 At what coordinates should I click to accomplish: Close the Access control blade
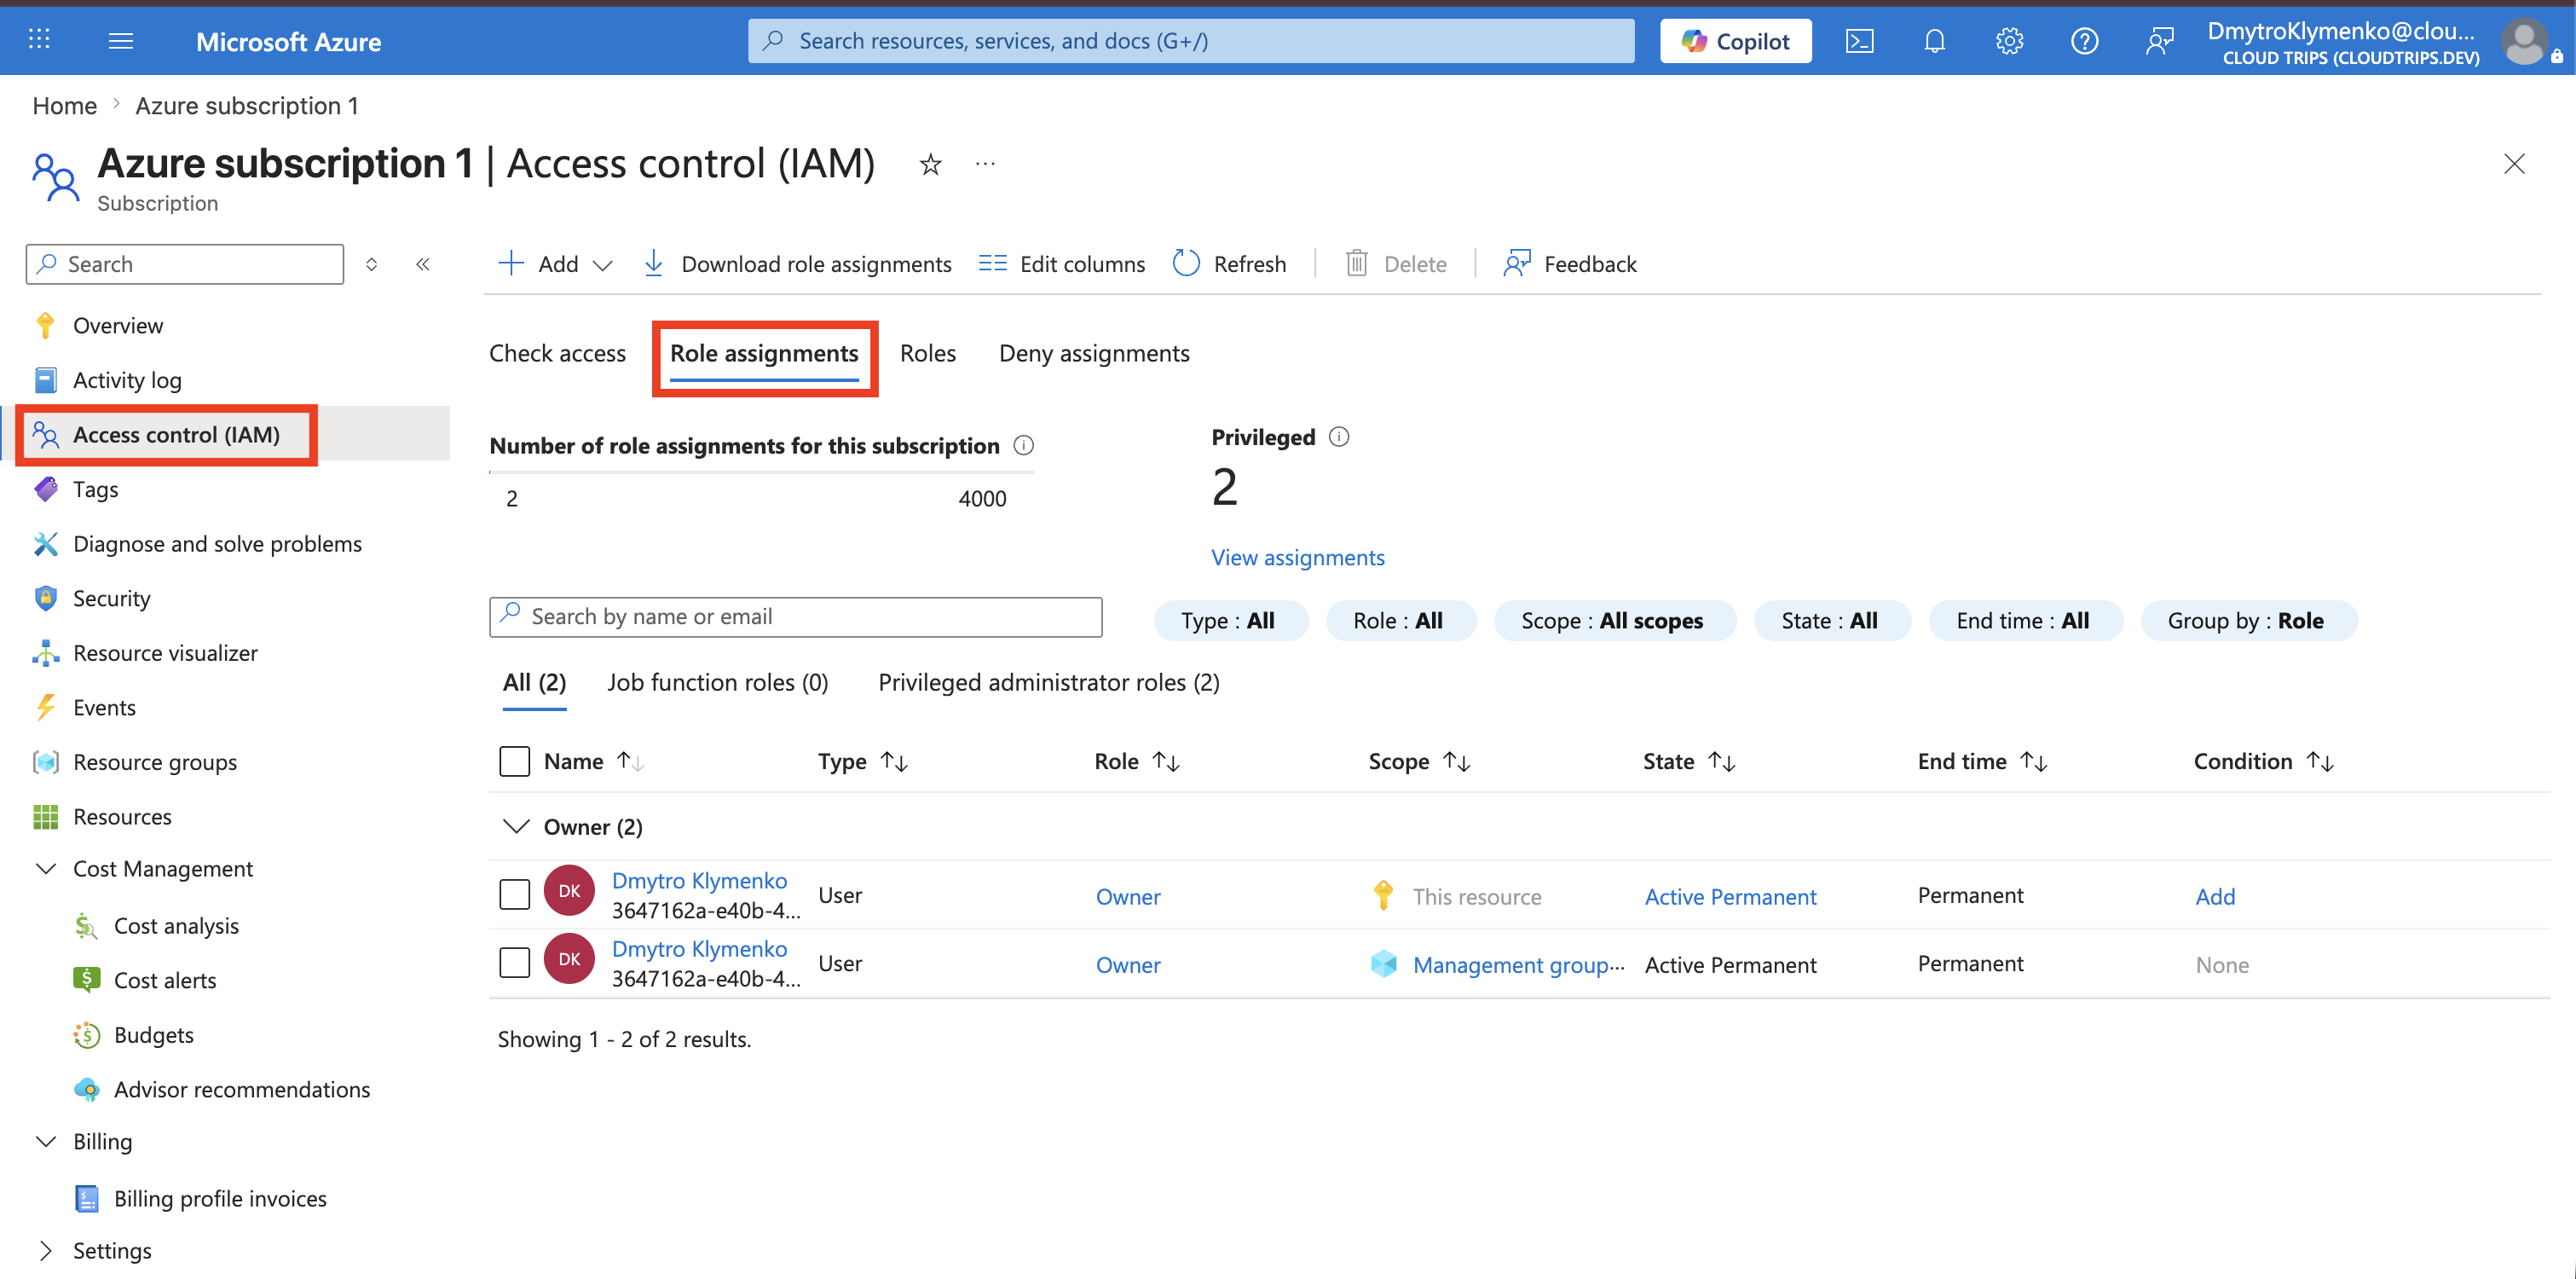(2513, 164)
